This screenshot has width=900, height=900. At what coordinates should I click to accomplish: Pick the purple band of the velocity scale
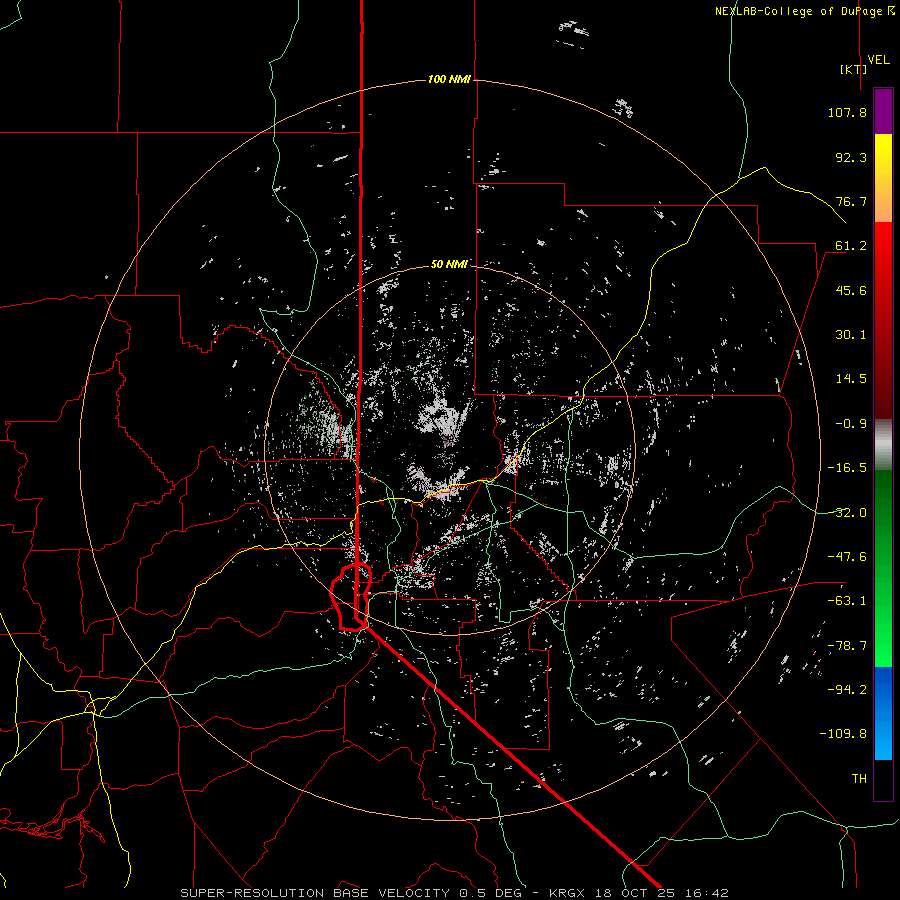click(x=883, y=112)
